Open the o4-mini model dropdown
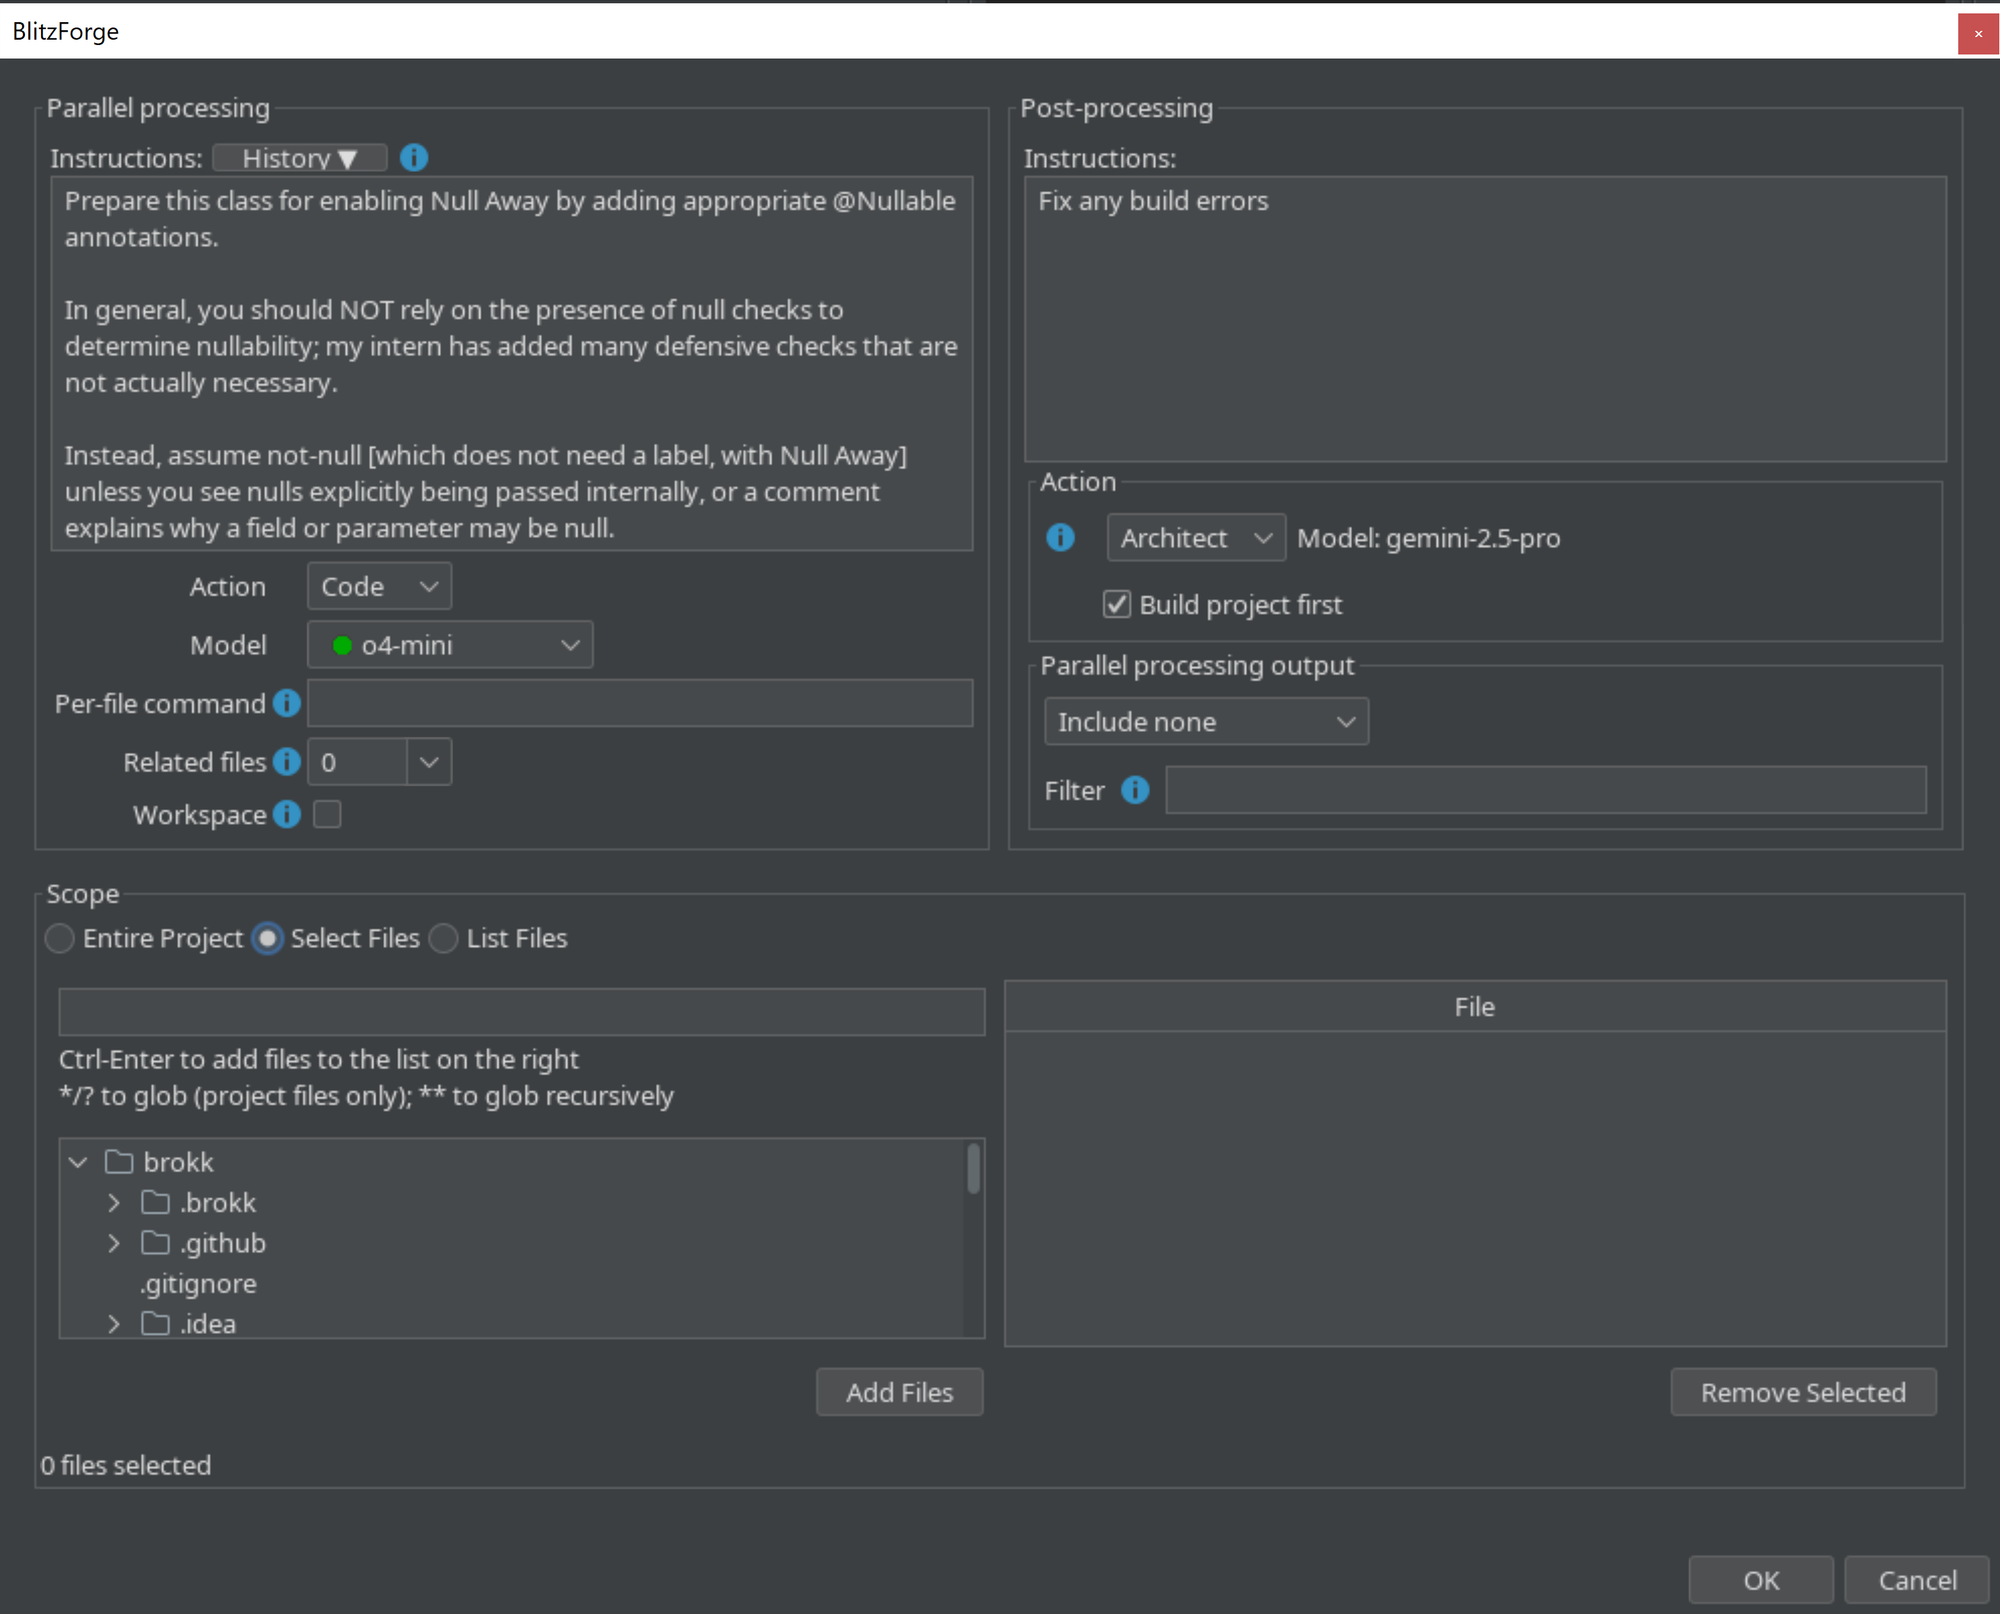This screenshot has height=1614, width=2000. tap(449, 645)
